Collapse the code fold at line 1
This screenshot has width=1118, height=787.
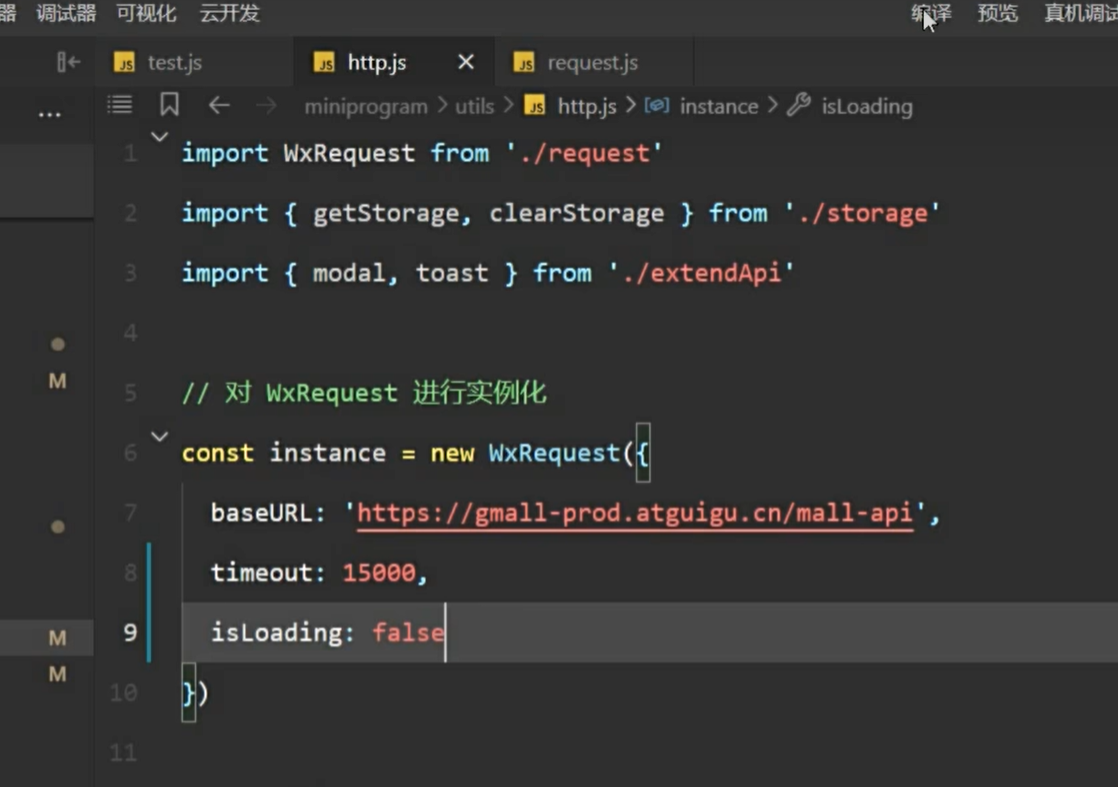[x=159, y=137]
